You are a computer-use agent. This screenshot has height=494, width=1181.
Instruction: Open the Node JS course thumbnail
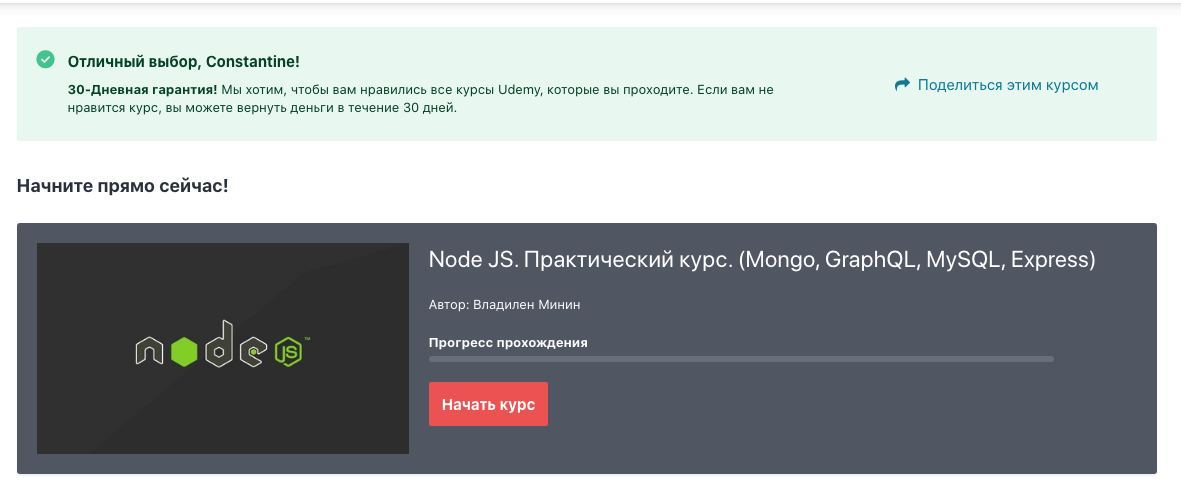coord(223,349)
